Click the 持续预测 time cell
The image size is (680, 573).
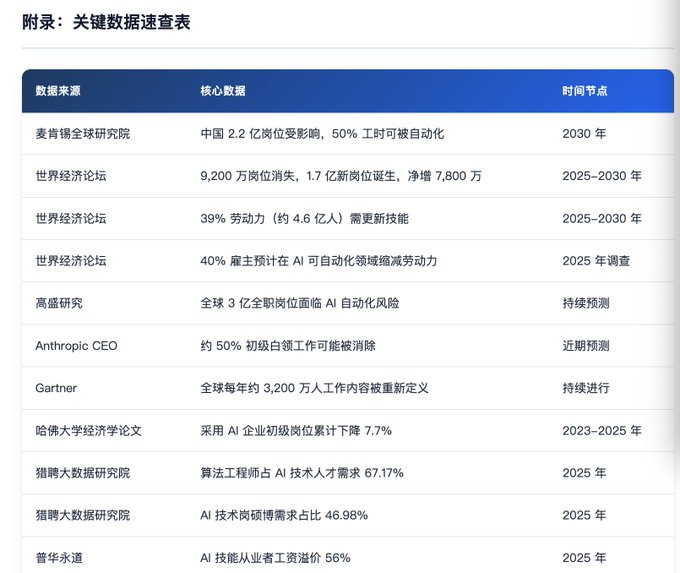(586, 303)
